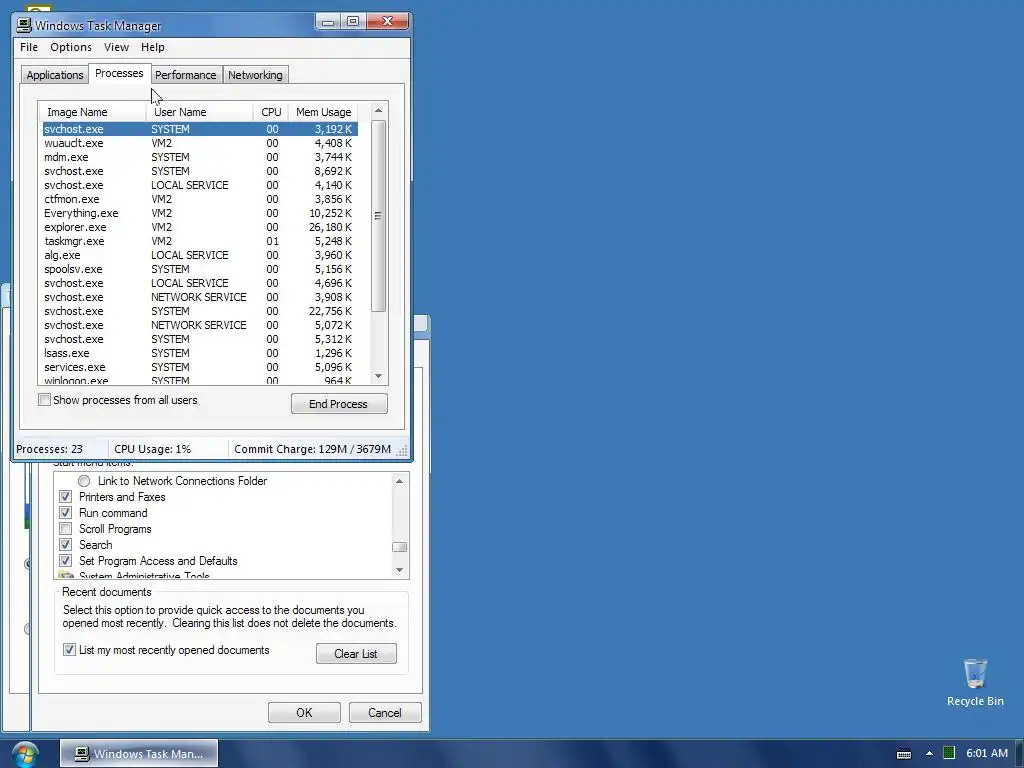Open the Recycle Bin on desktop
The height and width of the screenshot is (768, 1024).
coord(975,682)
